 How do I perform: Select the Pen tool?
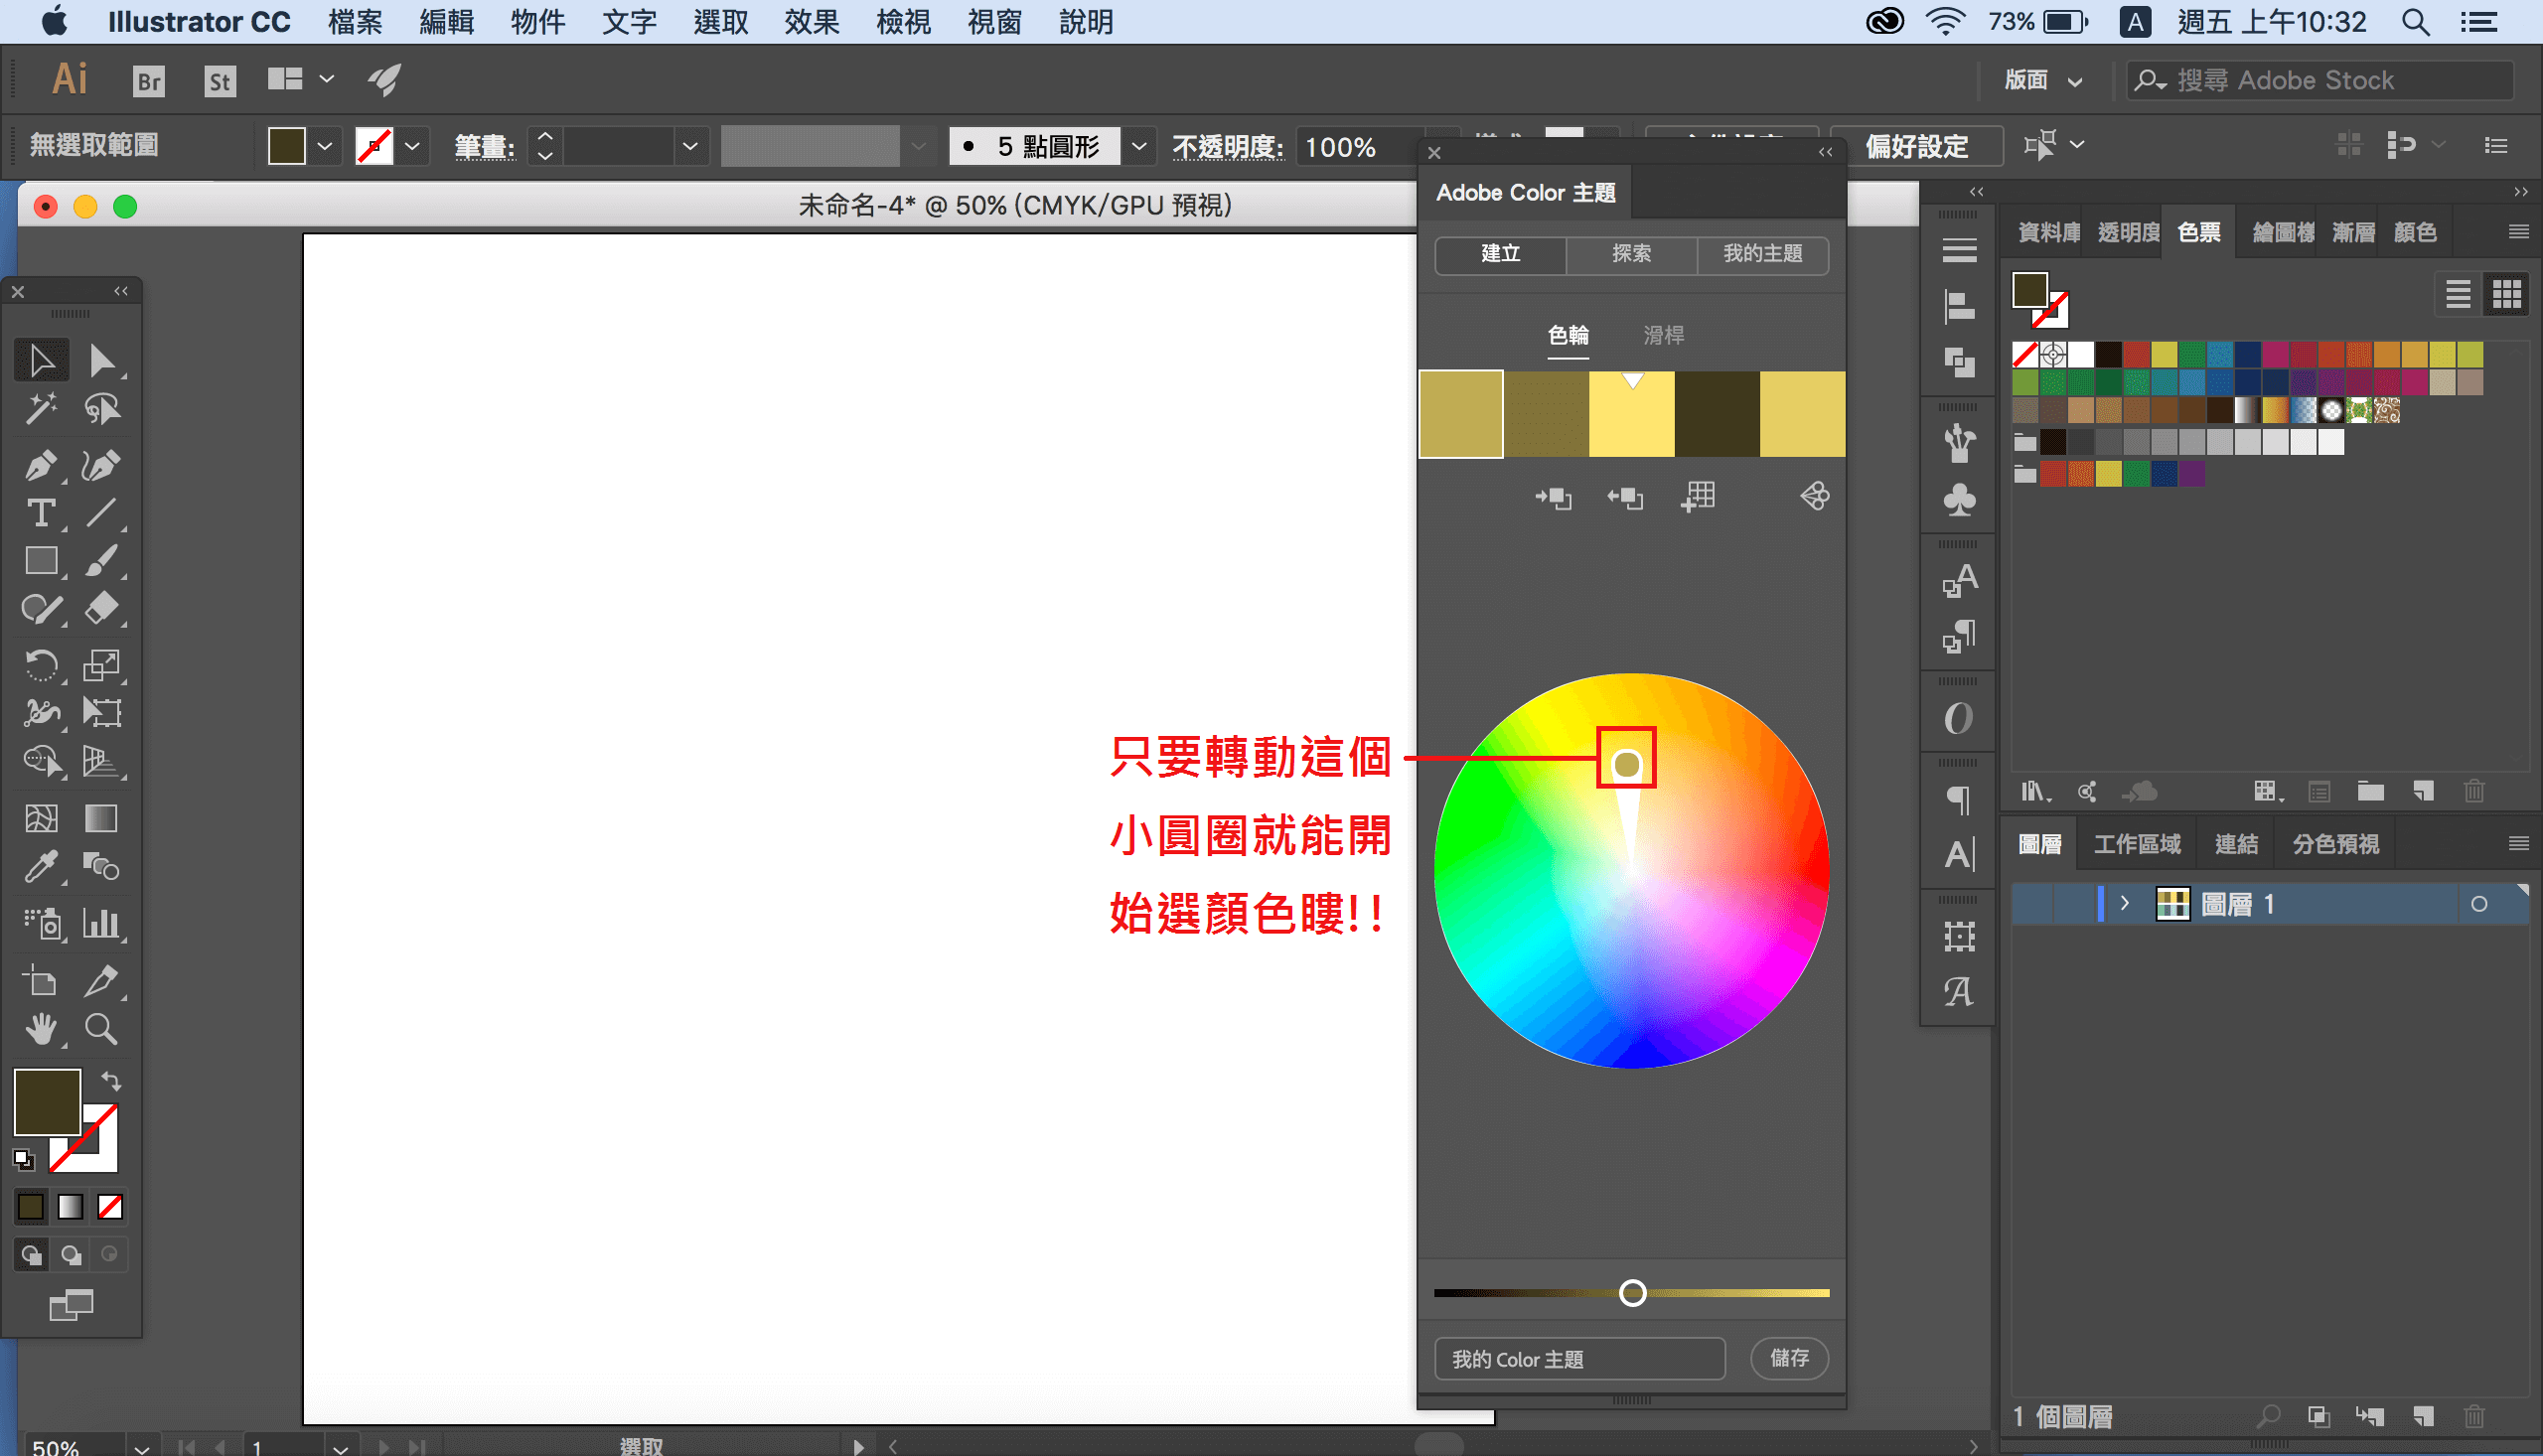coord(40,465)
